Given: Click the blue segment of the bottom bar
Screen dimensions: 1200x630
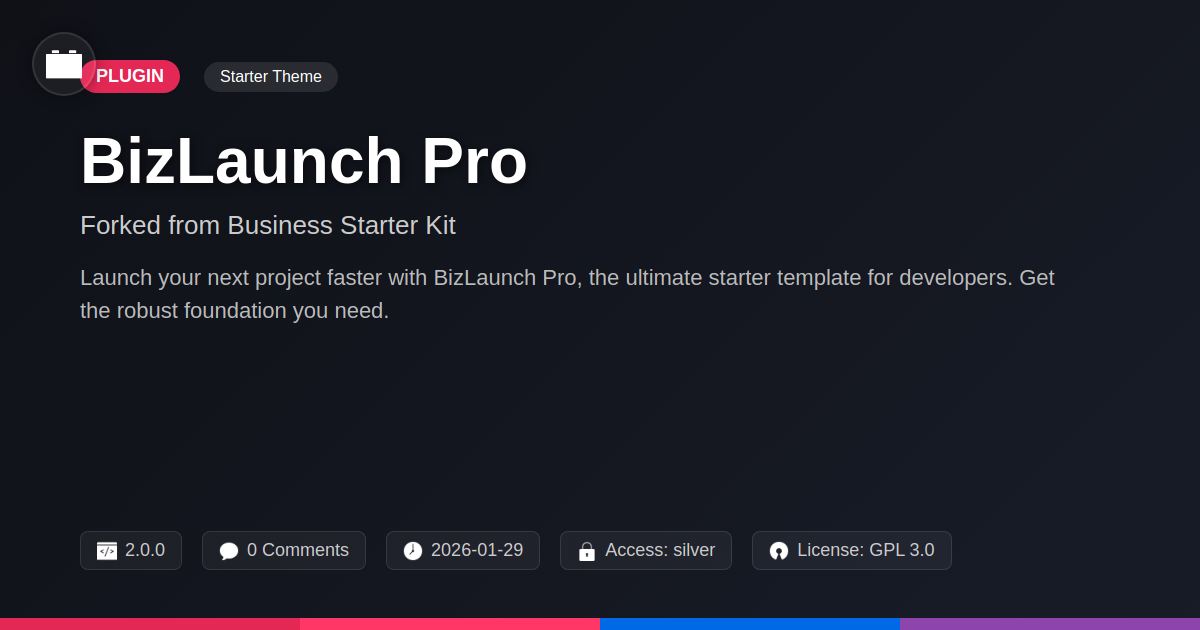Looking at the screenshot, I should click(x=750, y=623).
